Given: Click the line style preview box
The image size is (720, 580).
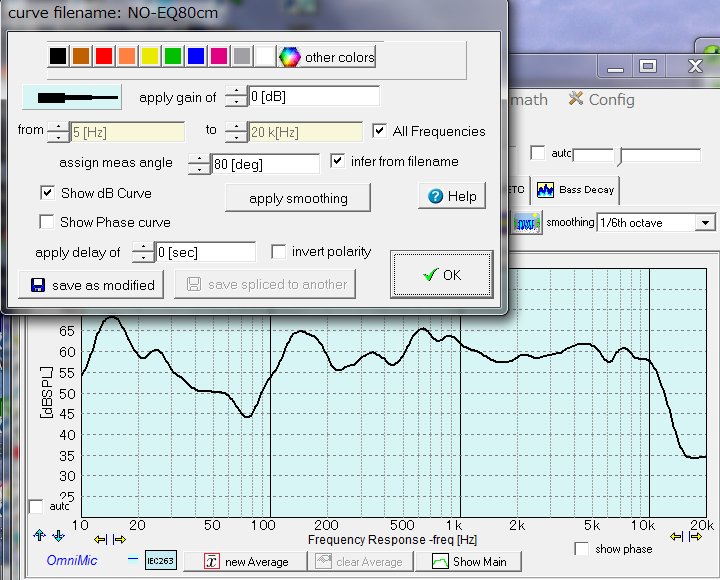Looking at the screenshot, I should pyautogui.click(x=73, y=97).
